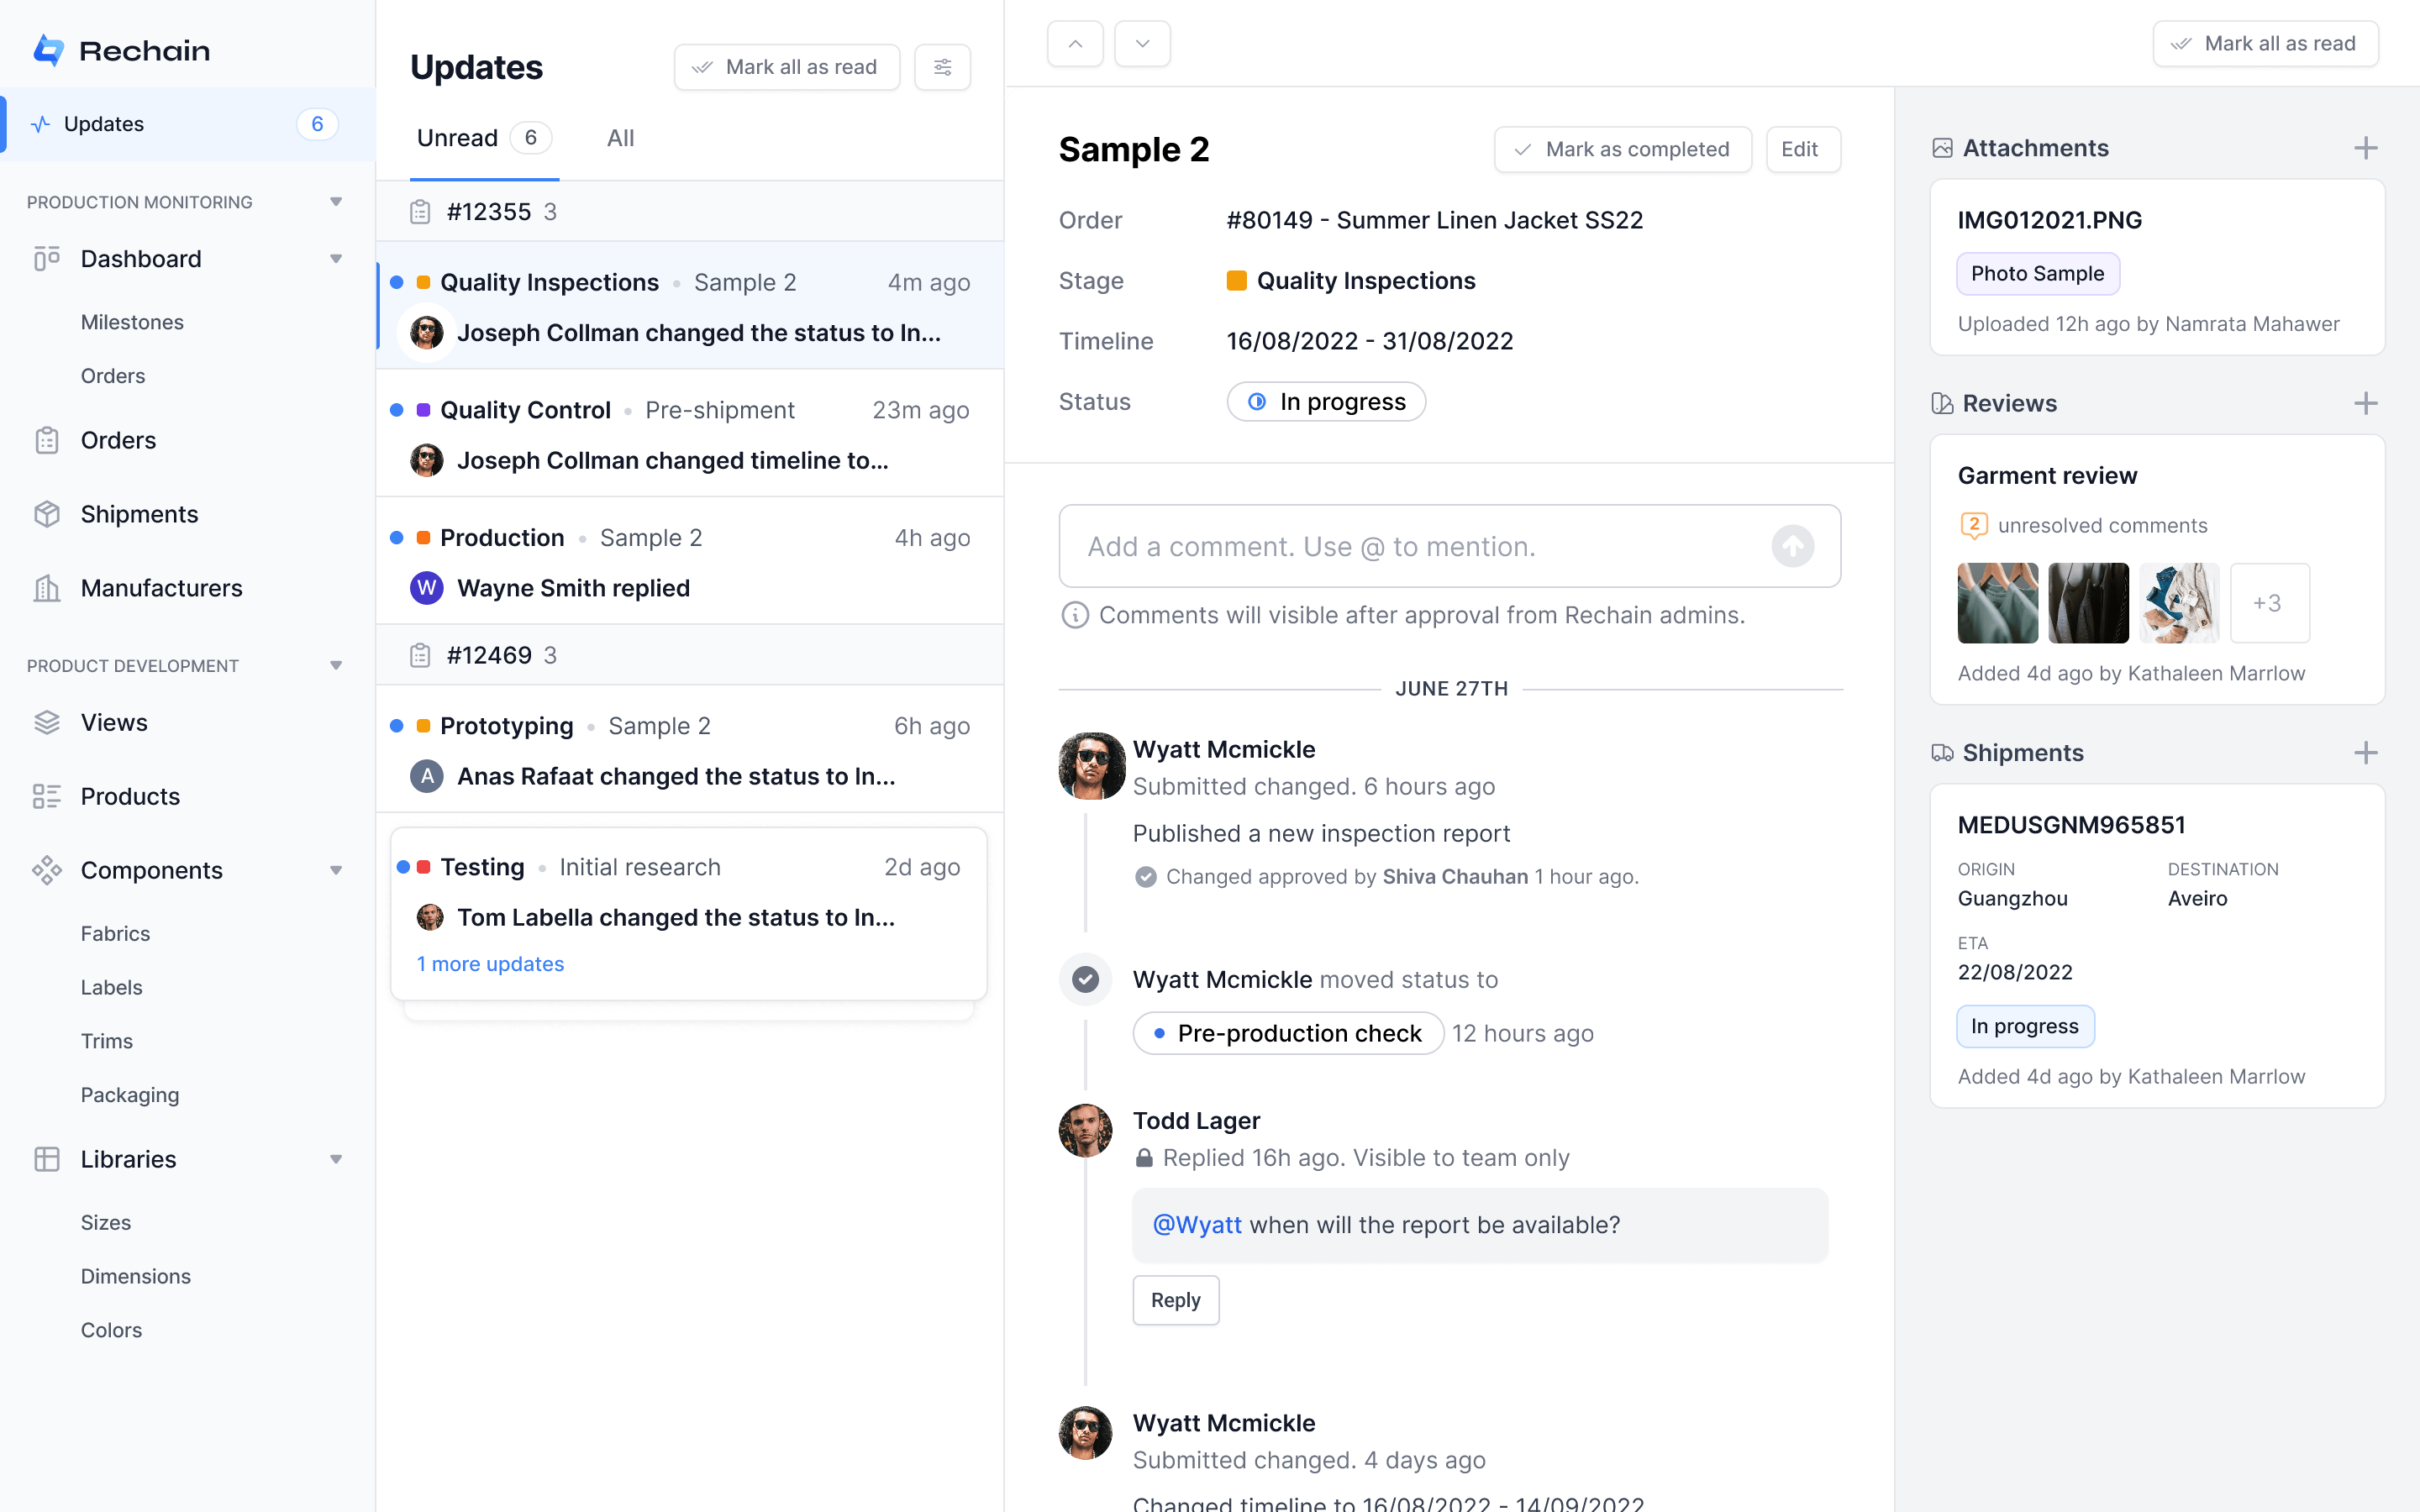Image resolution: width=2420 pixels, height=1512 pixels.
Task: Collapse the Components submenu
Action: (336, 870)
